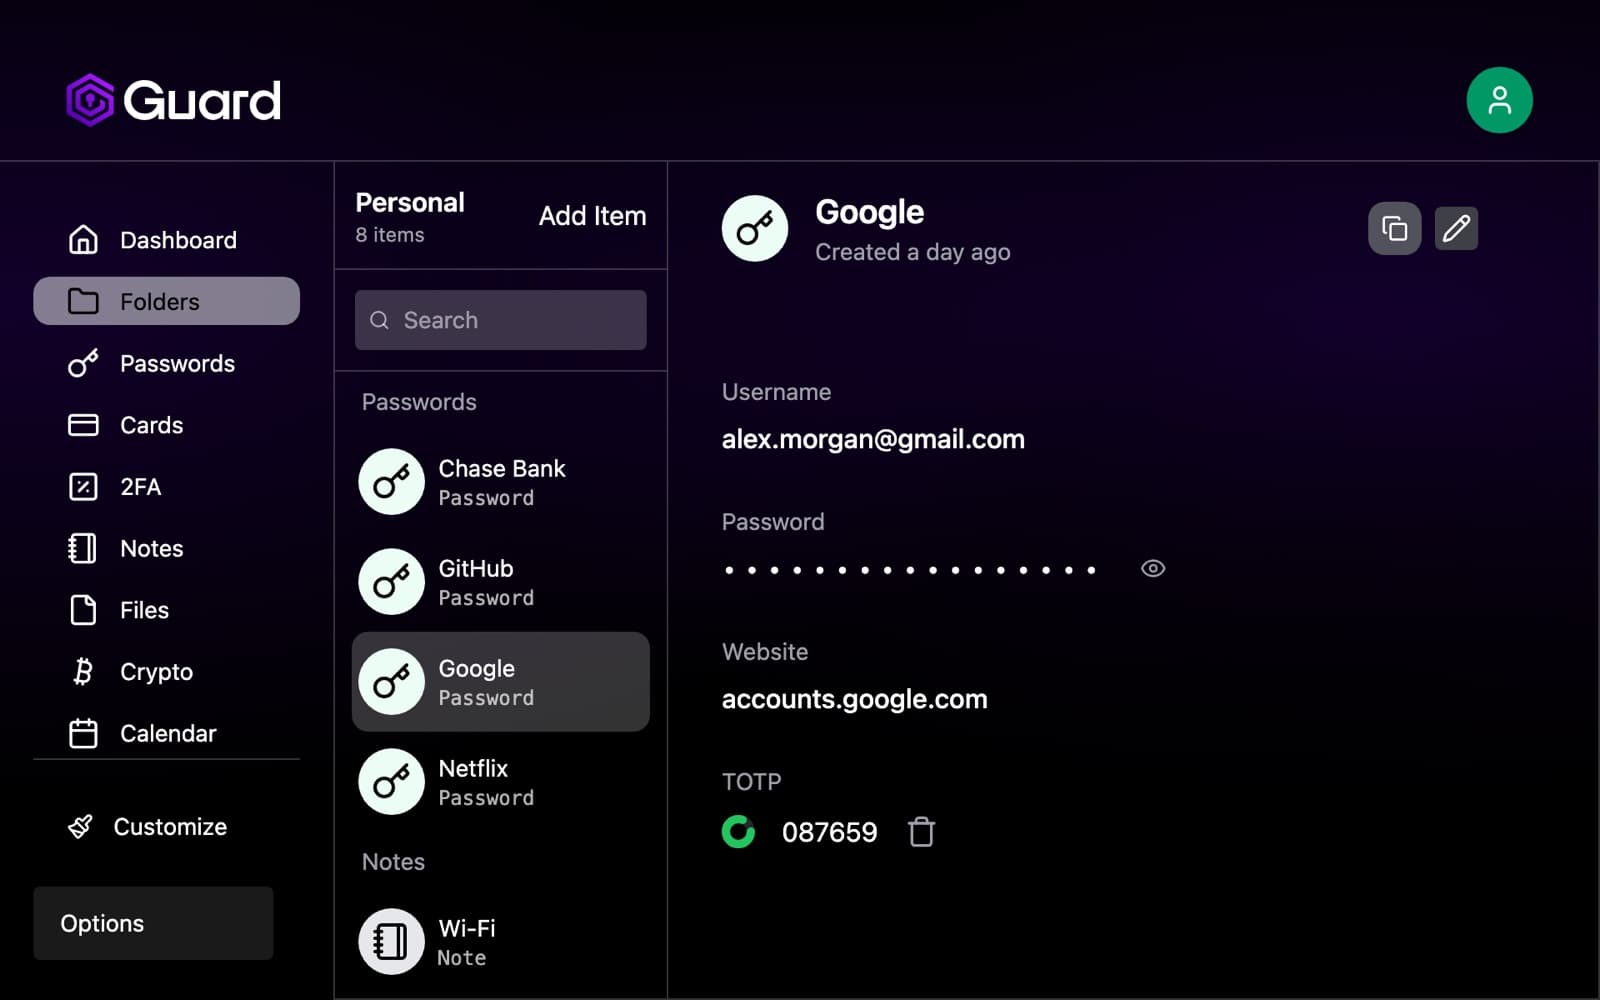
Task: Click the 'Created a day ago' text
Action: 912,252
